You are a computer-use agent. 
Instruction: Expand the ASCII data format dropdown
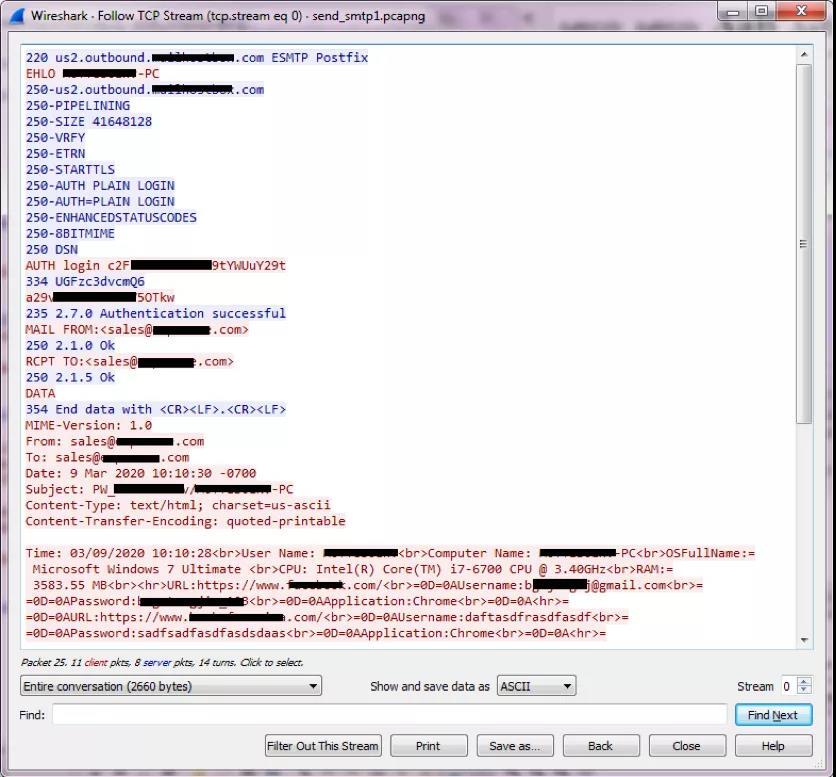pos(536,686)
